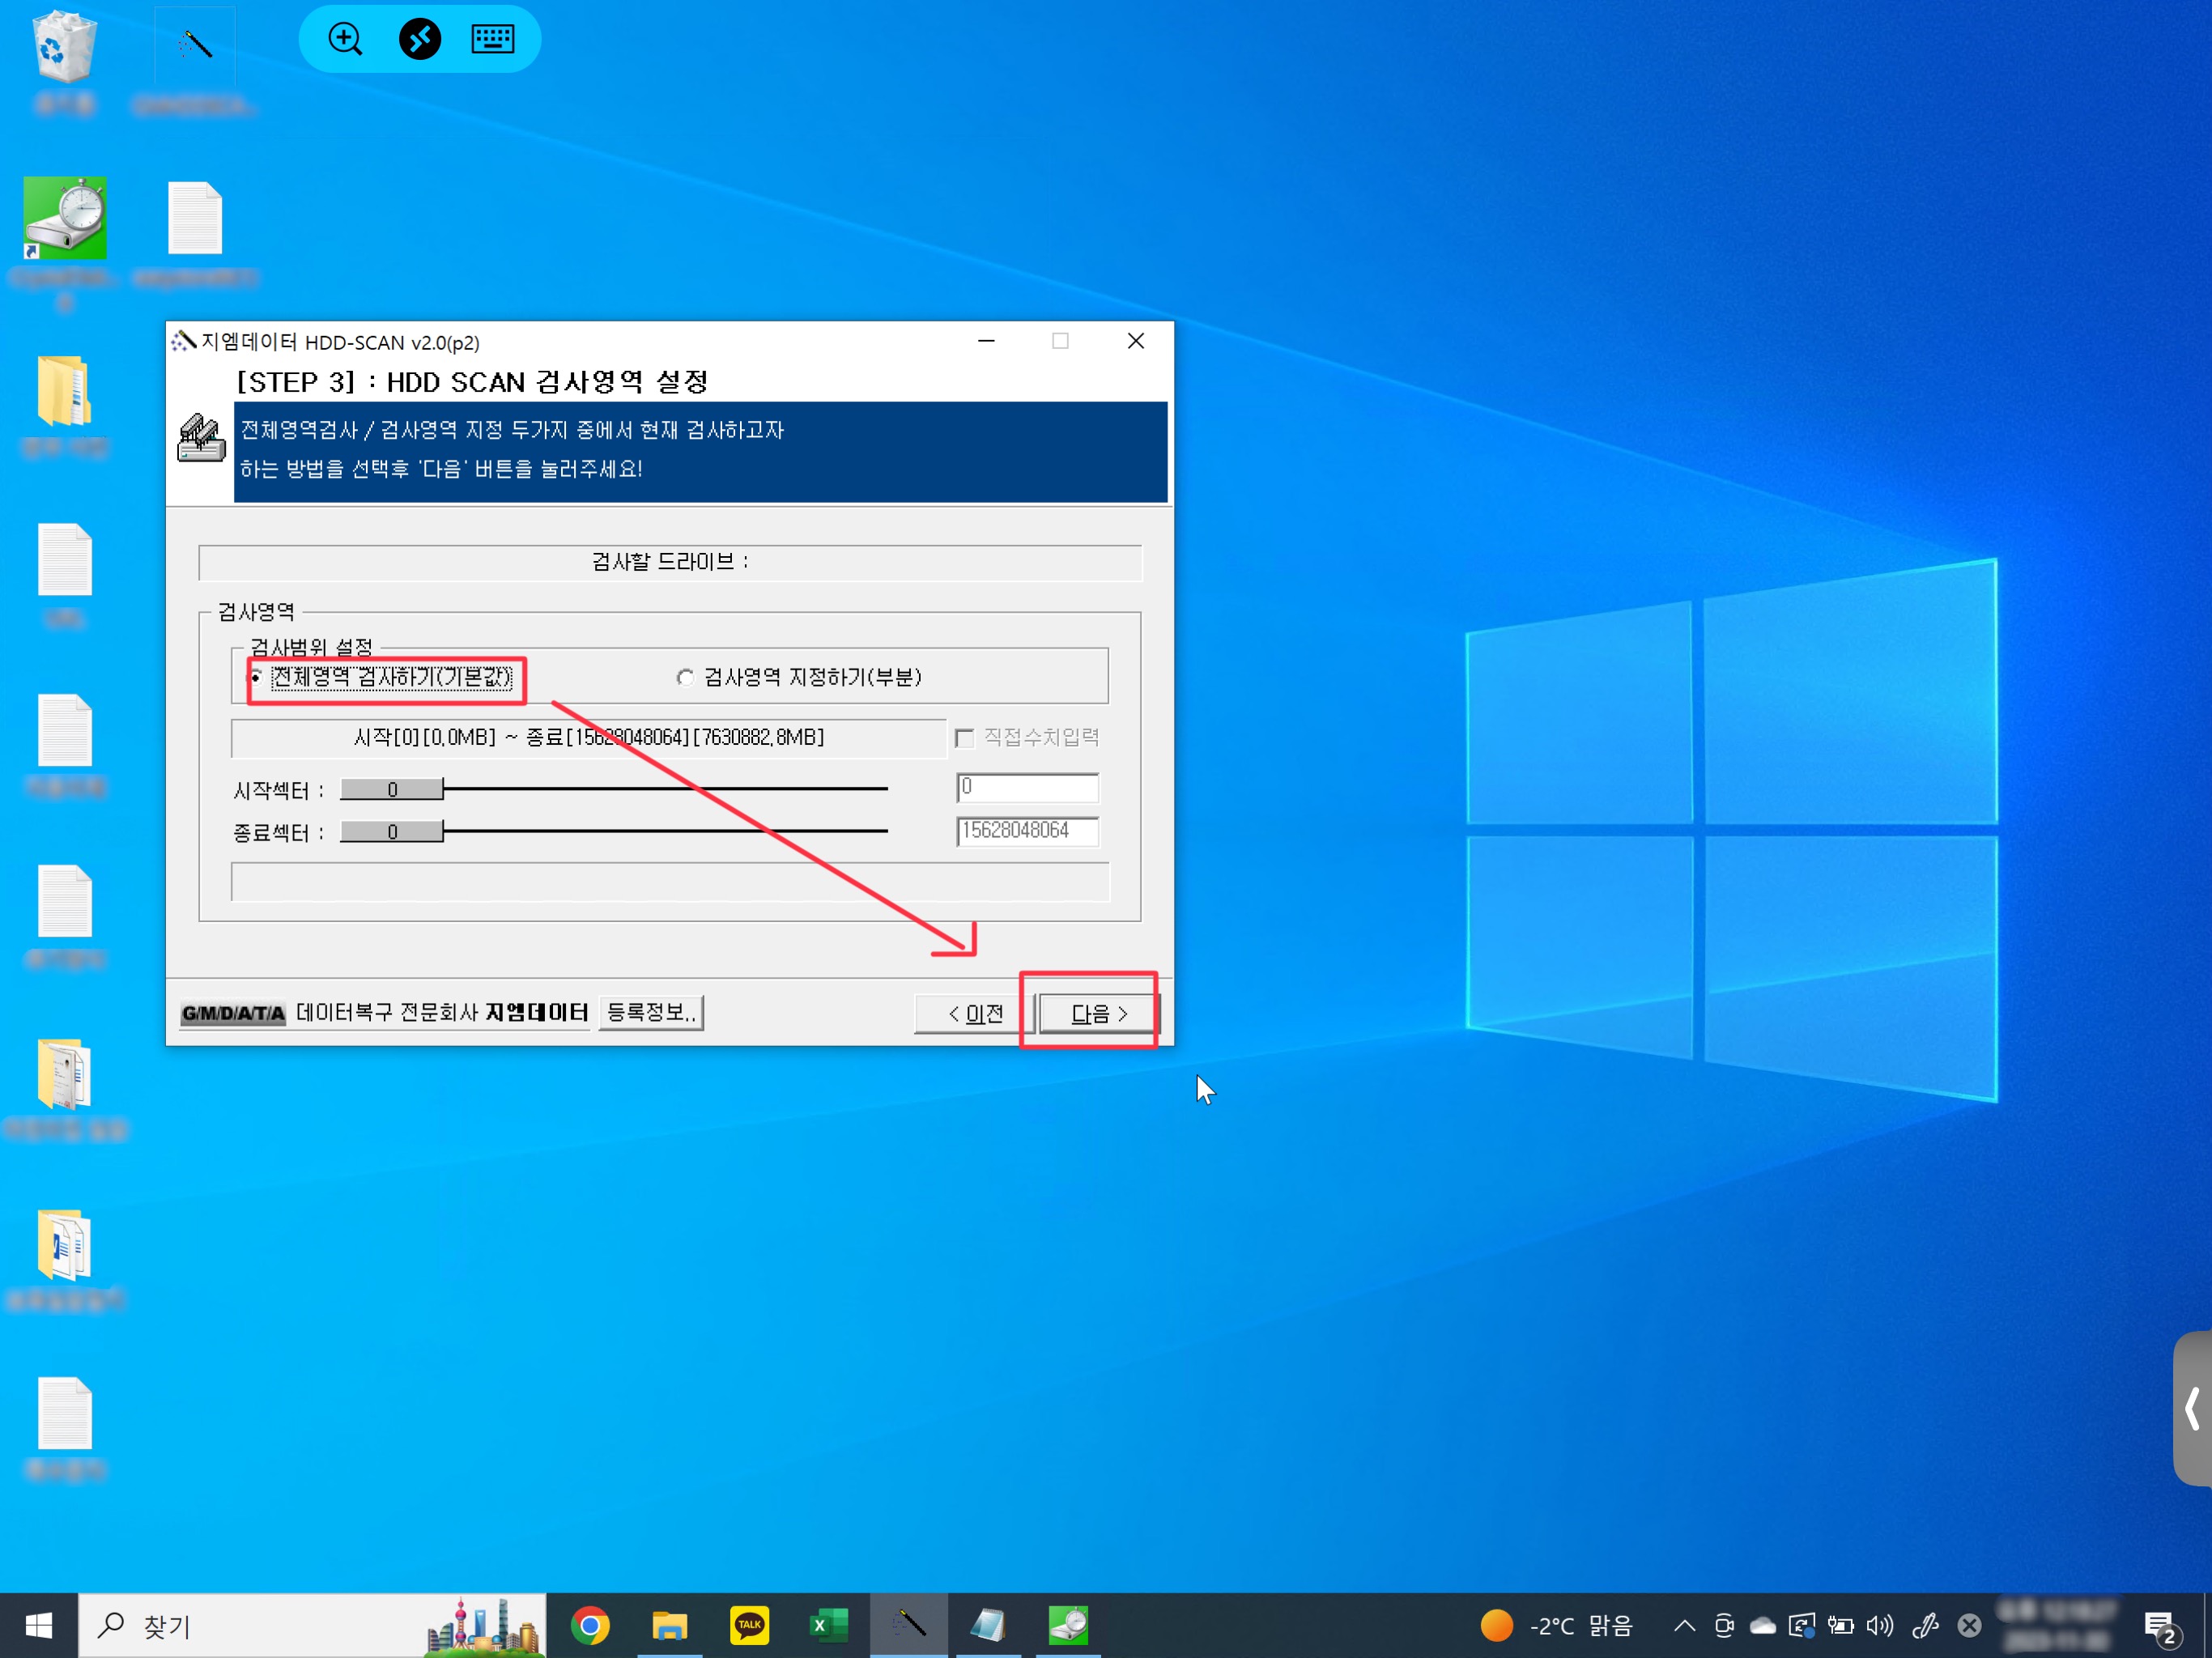The image size is (2212, 1658).
Task: Select 전체영역 검사하기(기본값) radio option
Action: coord(256,678)
